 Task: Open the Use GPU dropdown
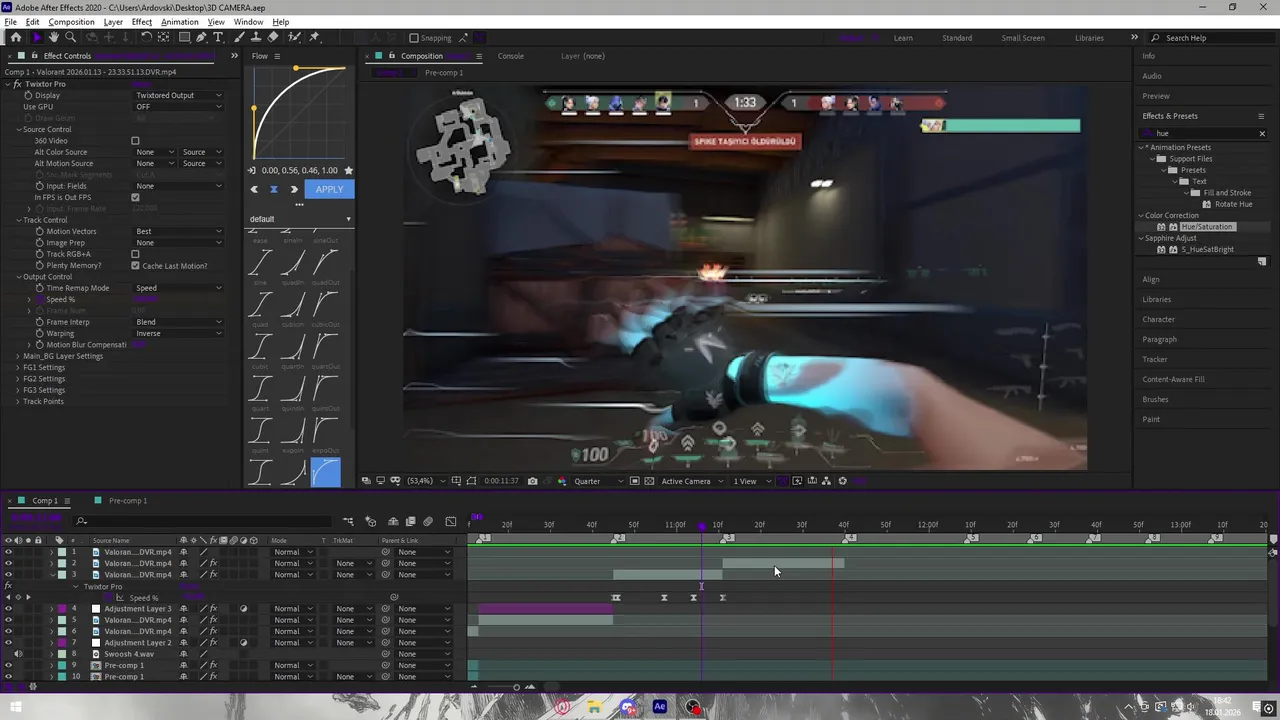(179, 107)
